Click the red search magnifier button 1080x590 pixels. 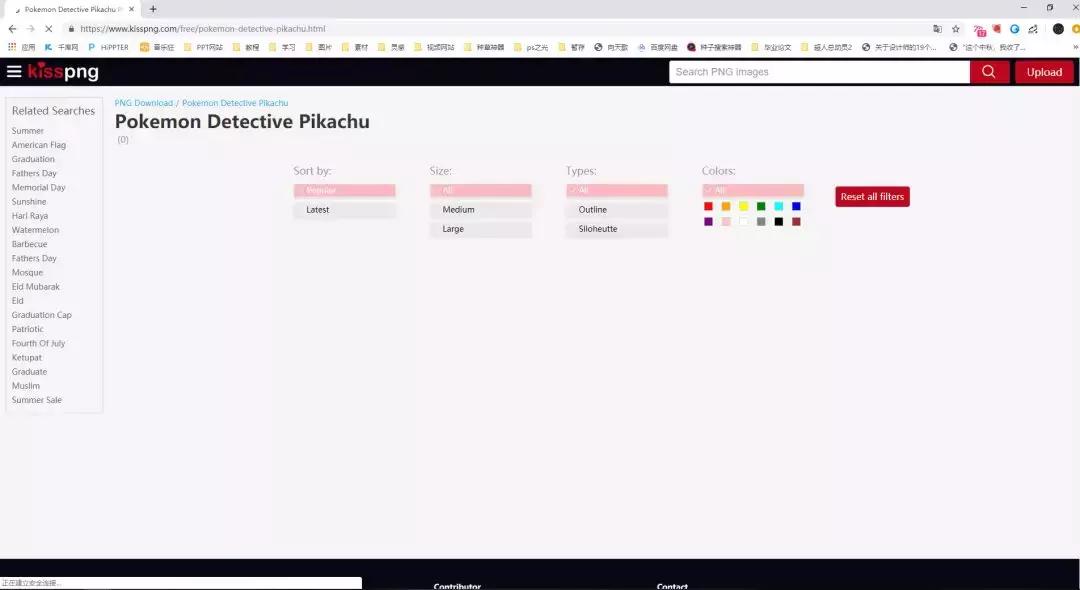tap(989, 72)
